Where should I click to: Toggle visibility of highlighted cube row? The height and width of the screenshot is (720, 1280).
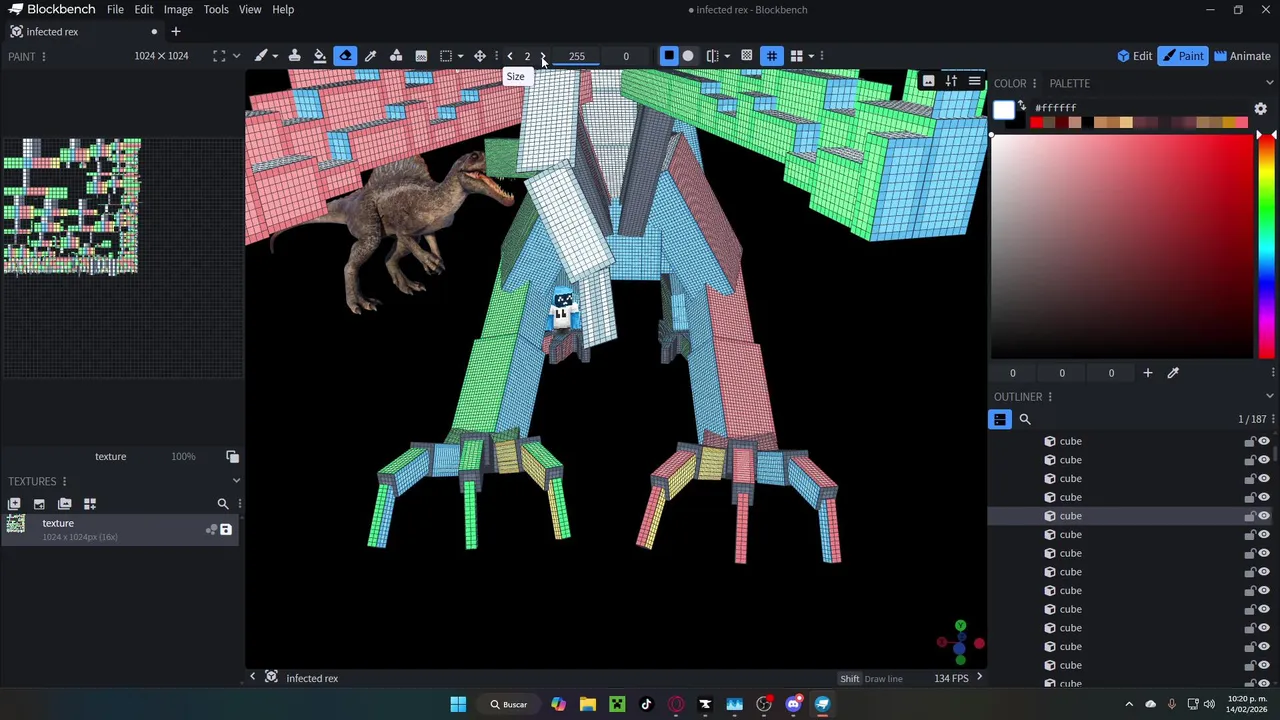pos(1264,516)
